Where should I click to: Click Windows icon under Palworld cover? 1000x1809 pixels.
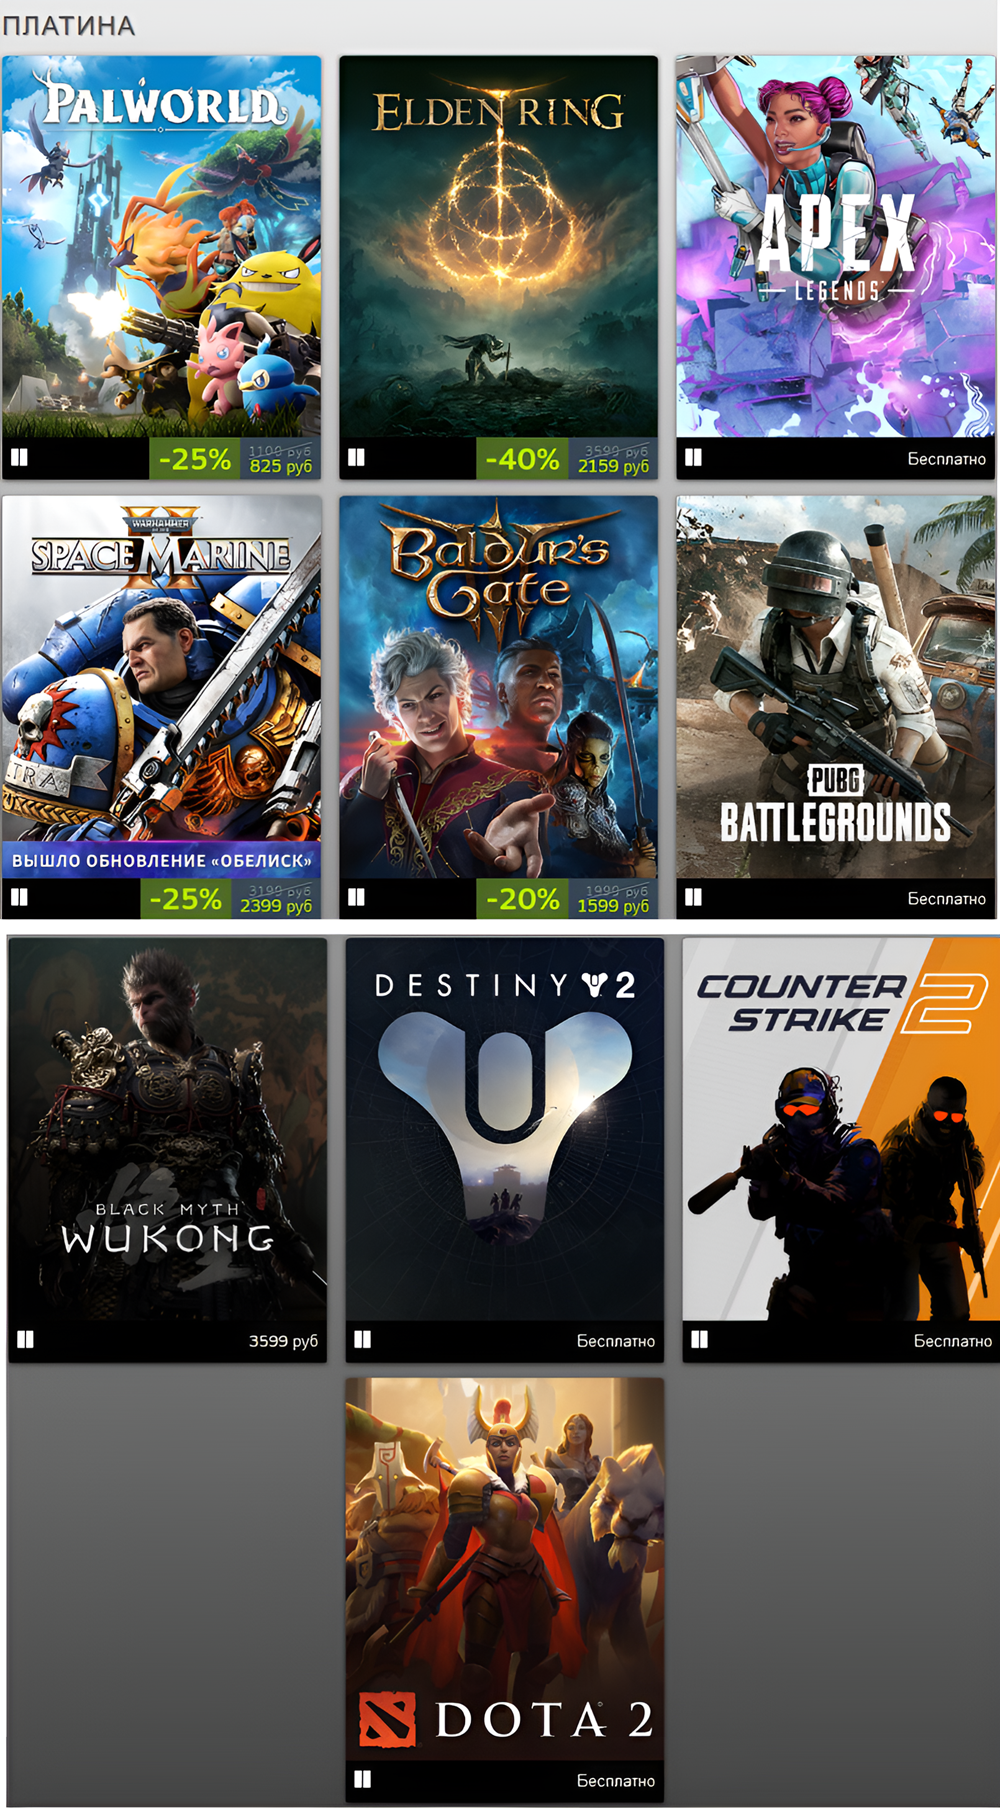coord(19,458)
